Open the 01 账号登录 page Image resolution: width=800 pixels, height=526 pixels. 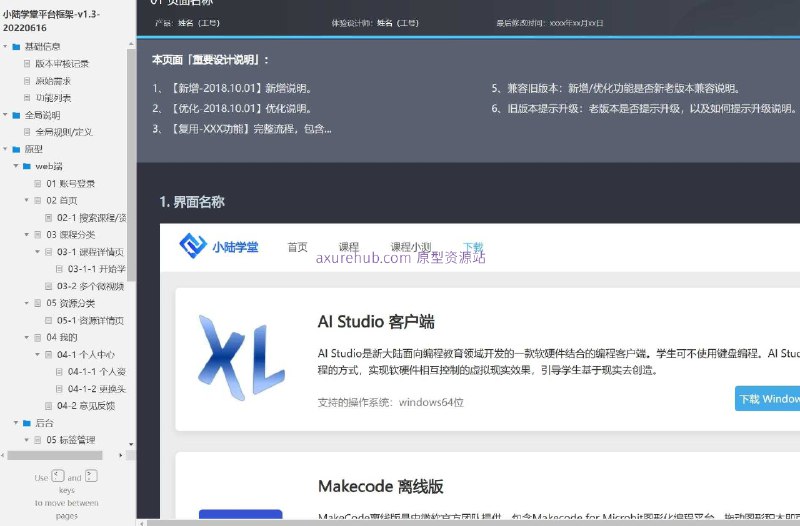(70, 183)
